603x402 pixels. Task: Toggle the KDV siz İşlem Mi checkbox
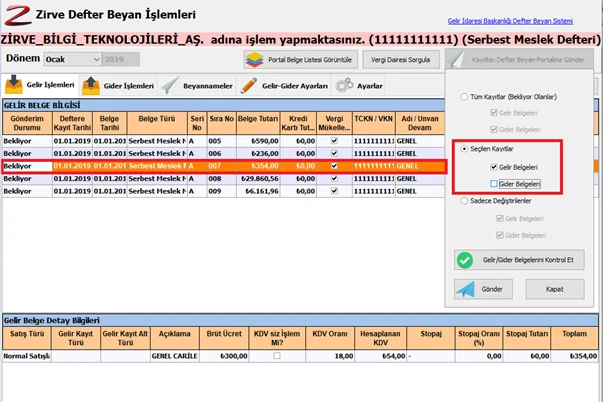pos(277,356)
